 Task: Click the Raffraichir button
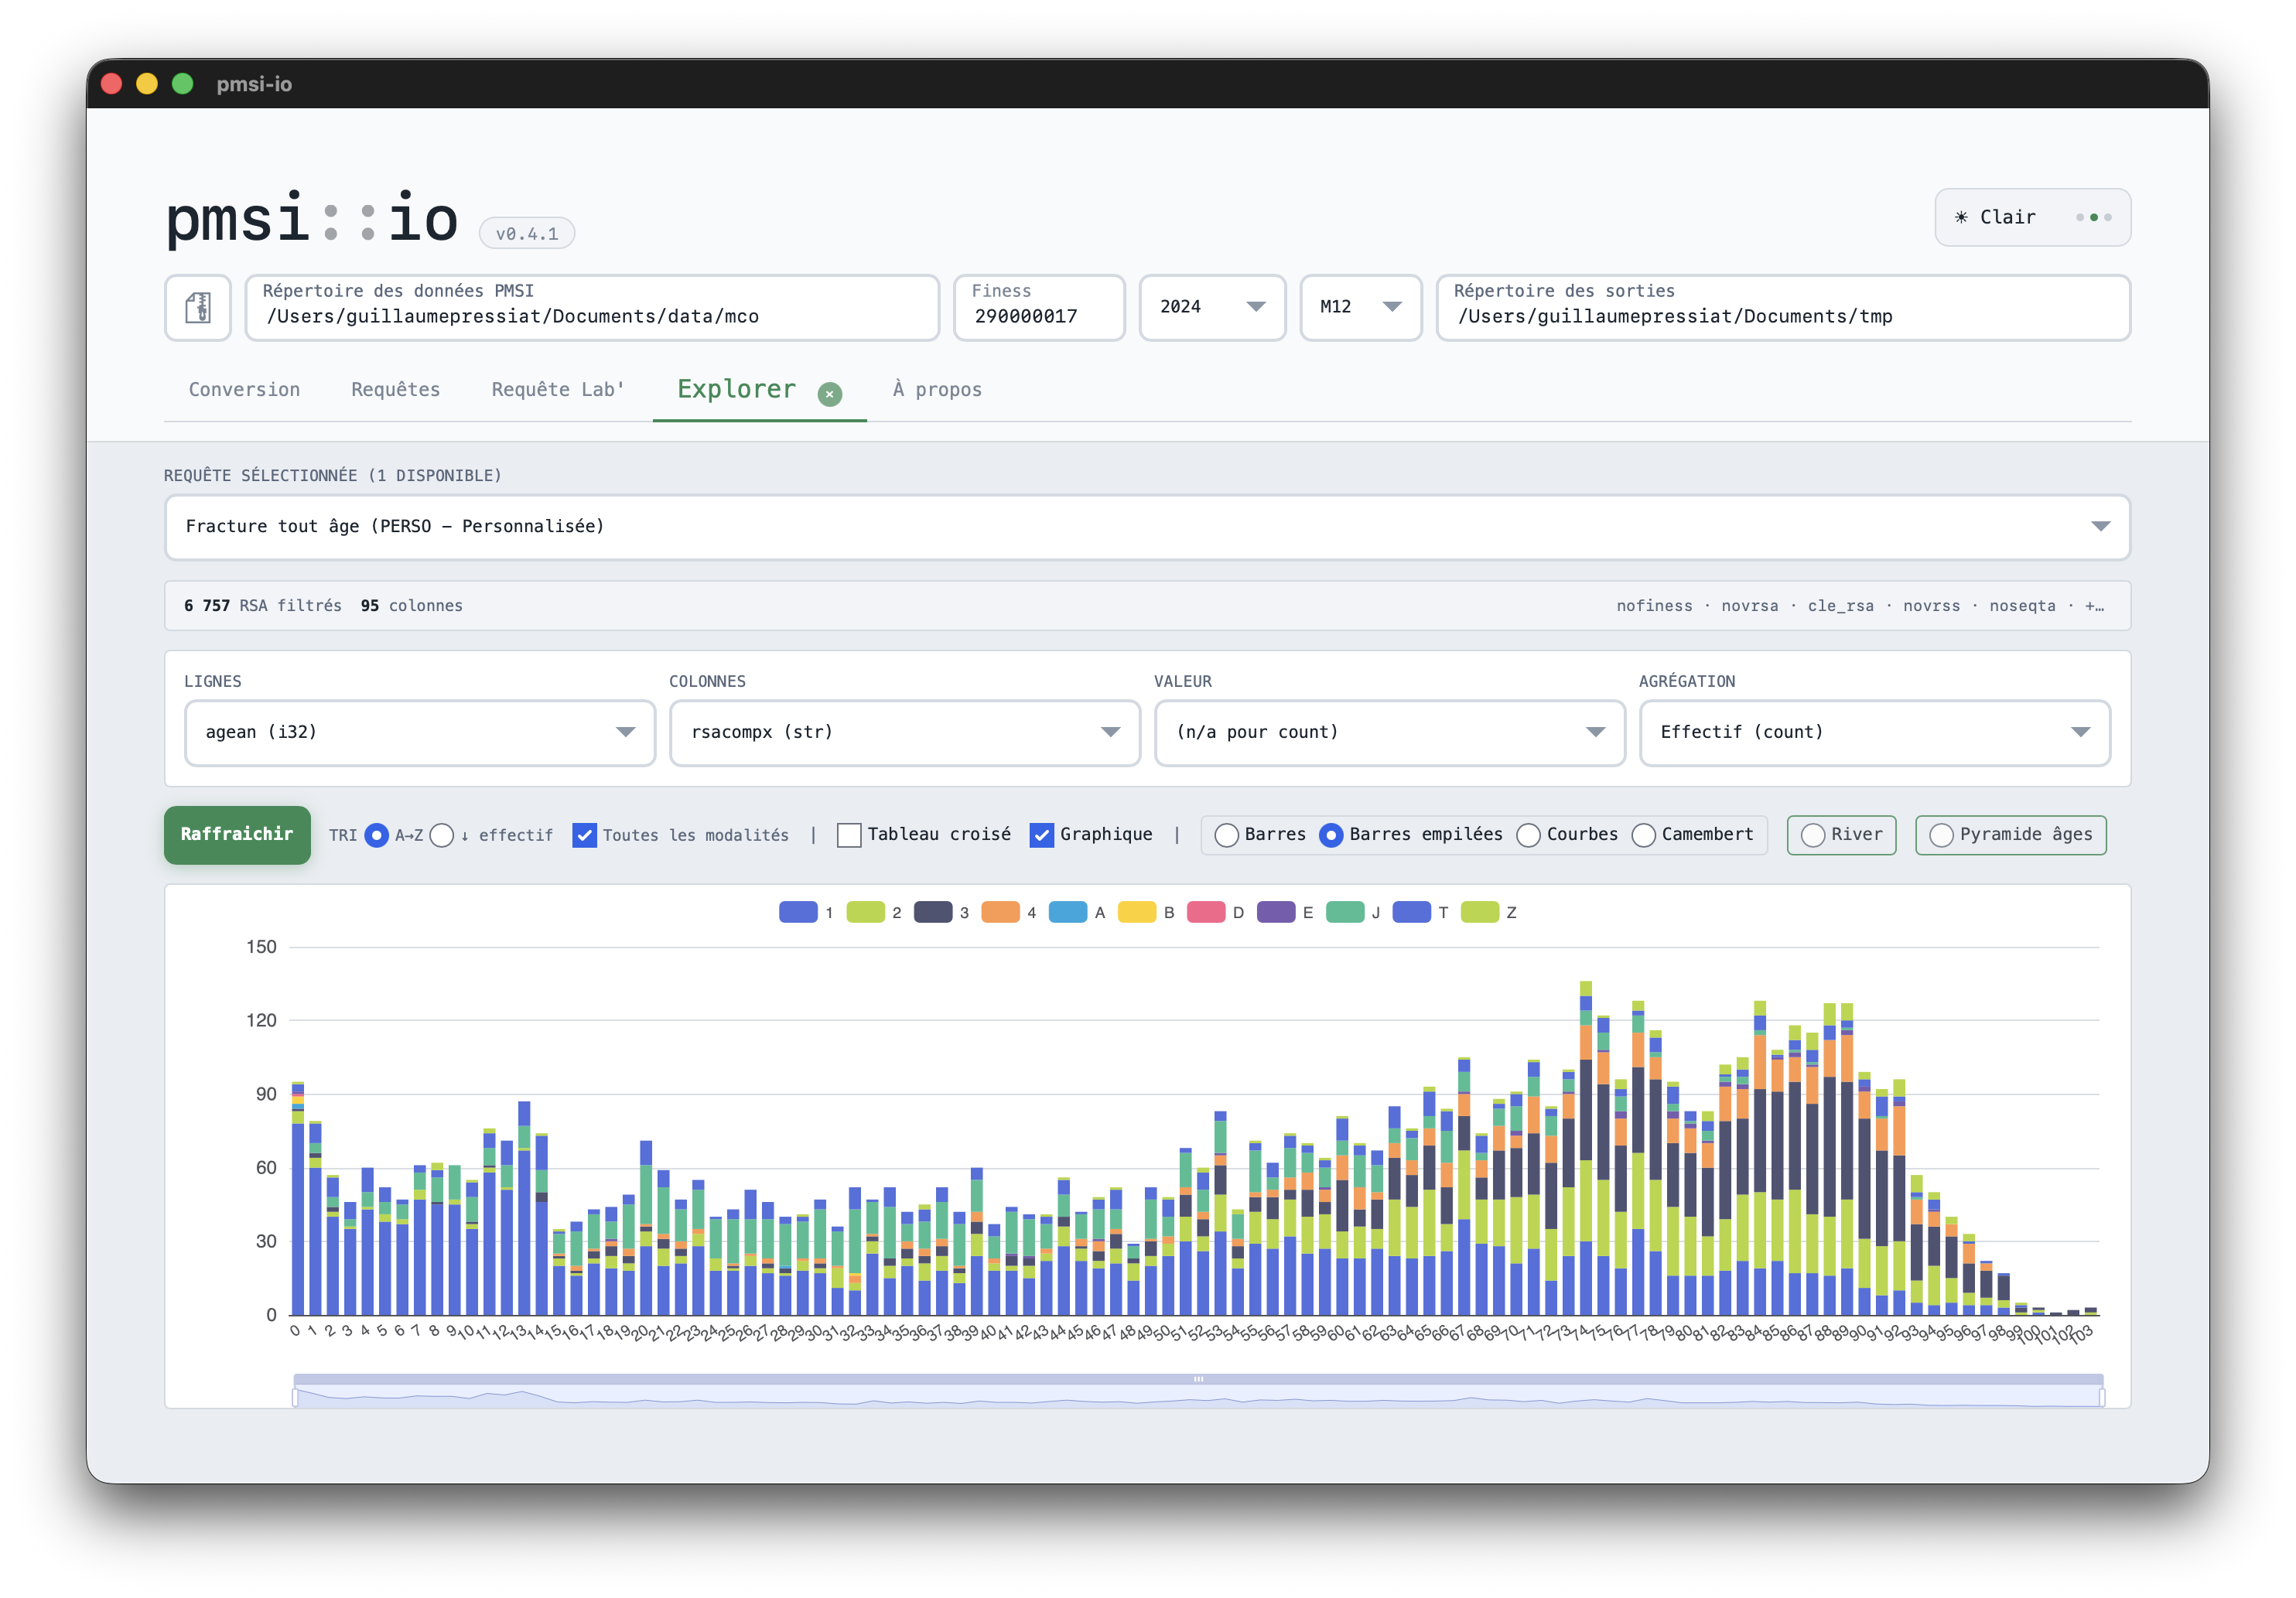[237, 835]
